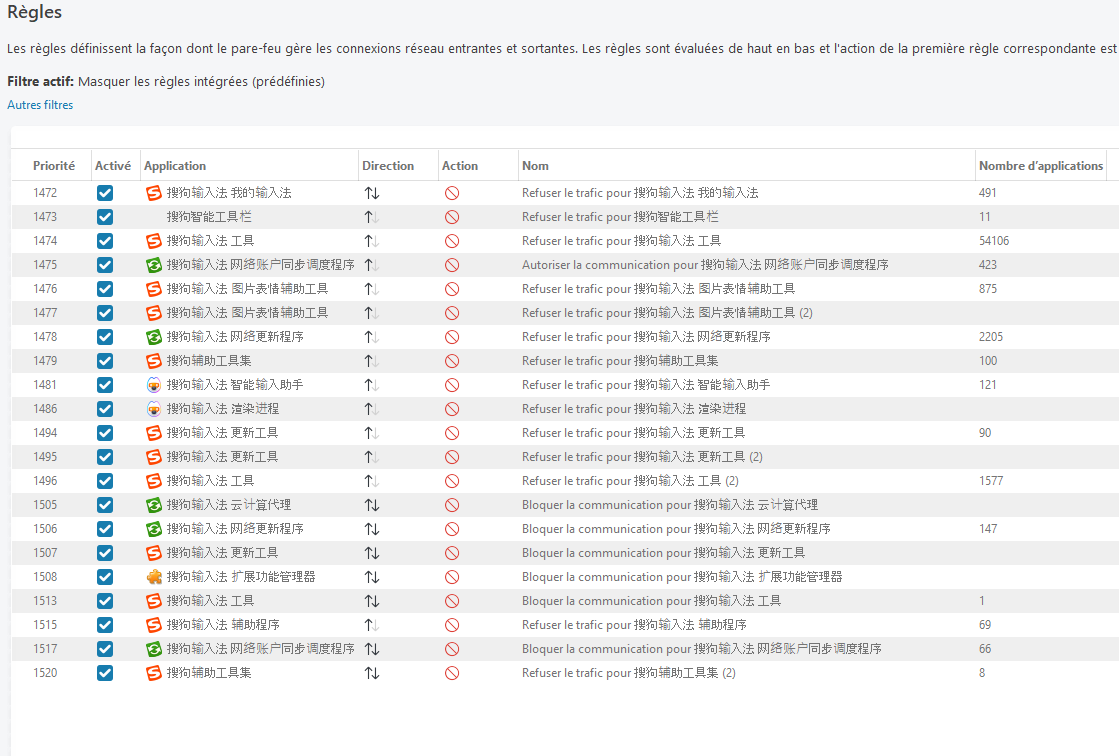1119x756 pixels.
Task: Select priority value 1476
Action: click(45, 289)
